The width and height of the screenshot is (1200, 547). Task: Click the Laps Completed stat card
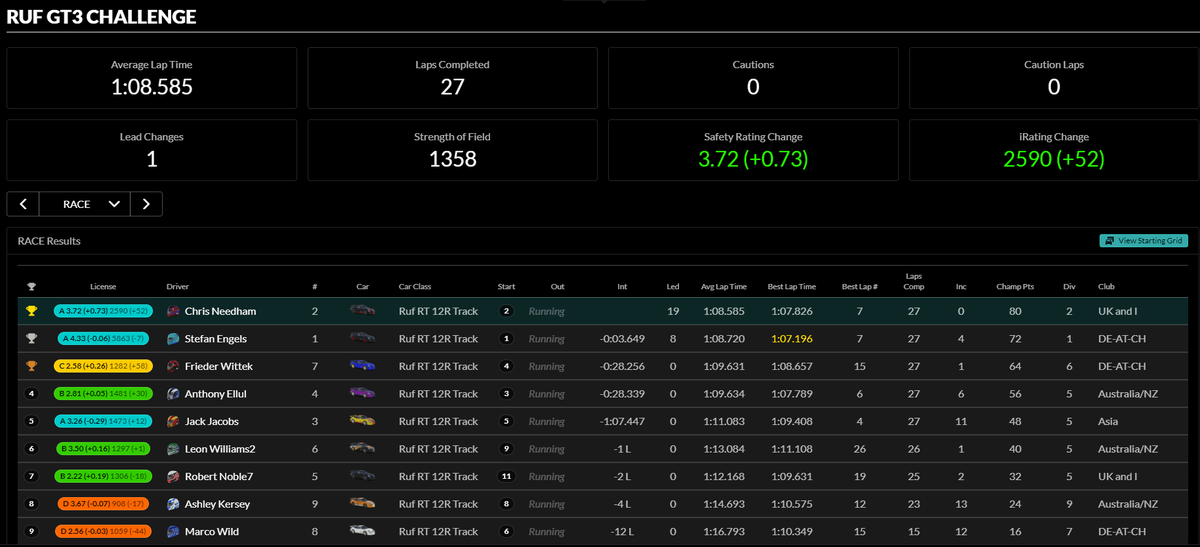click(x=452, y=78)
